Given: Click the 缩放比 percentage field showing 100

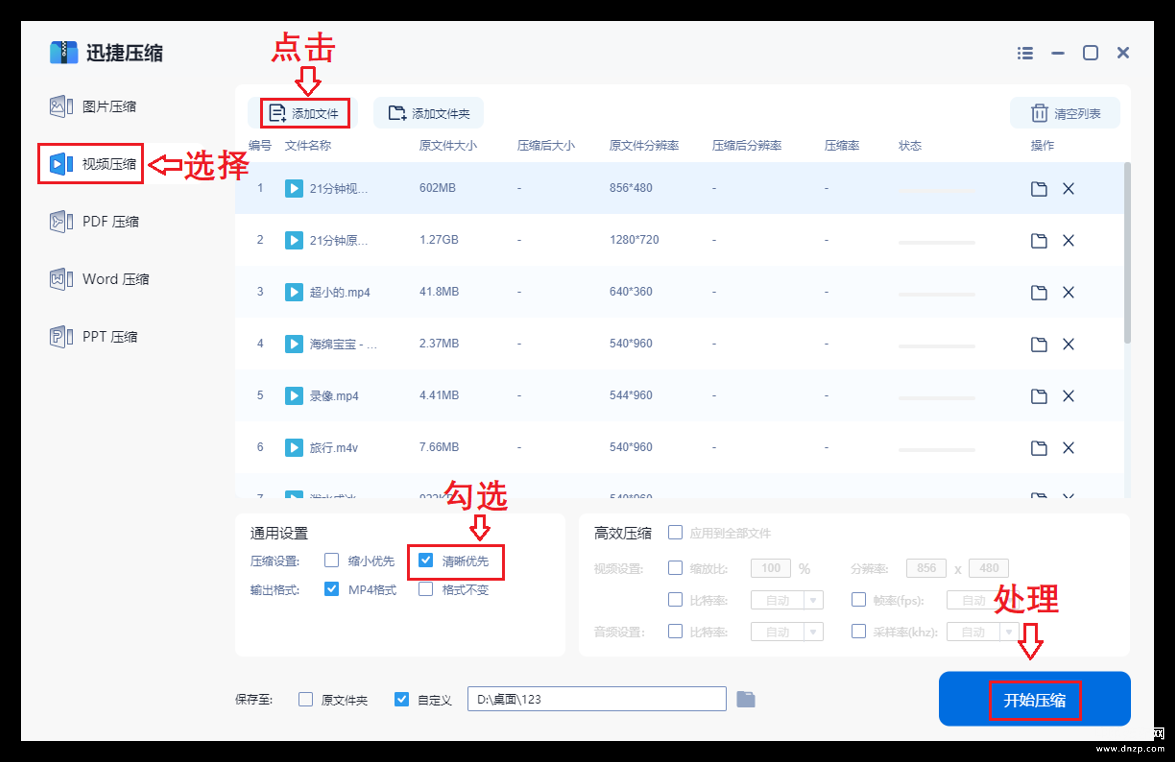Looking at the screenshot, I should [x=771, y=568].
